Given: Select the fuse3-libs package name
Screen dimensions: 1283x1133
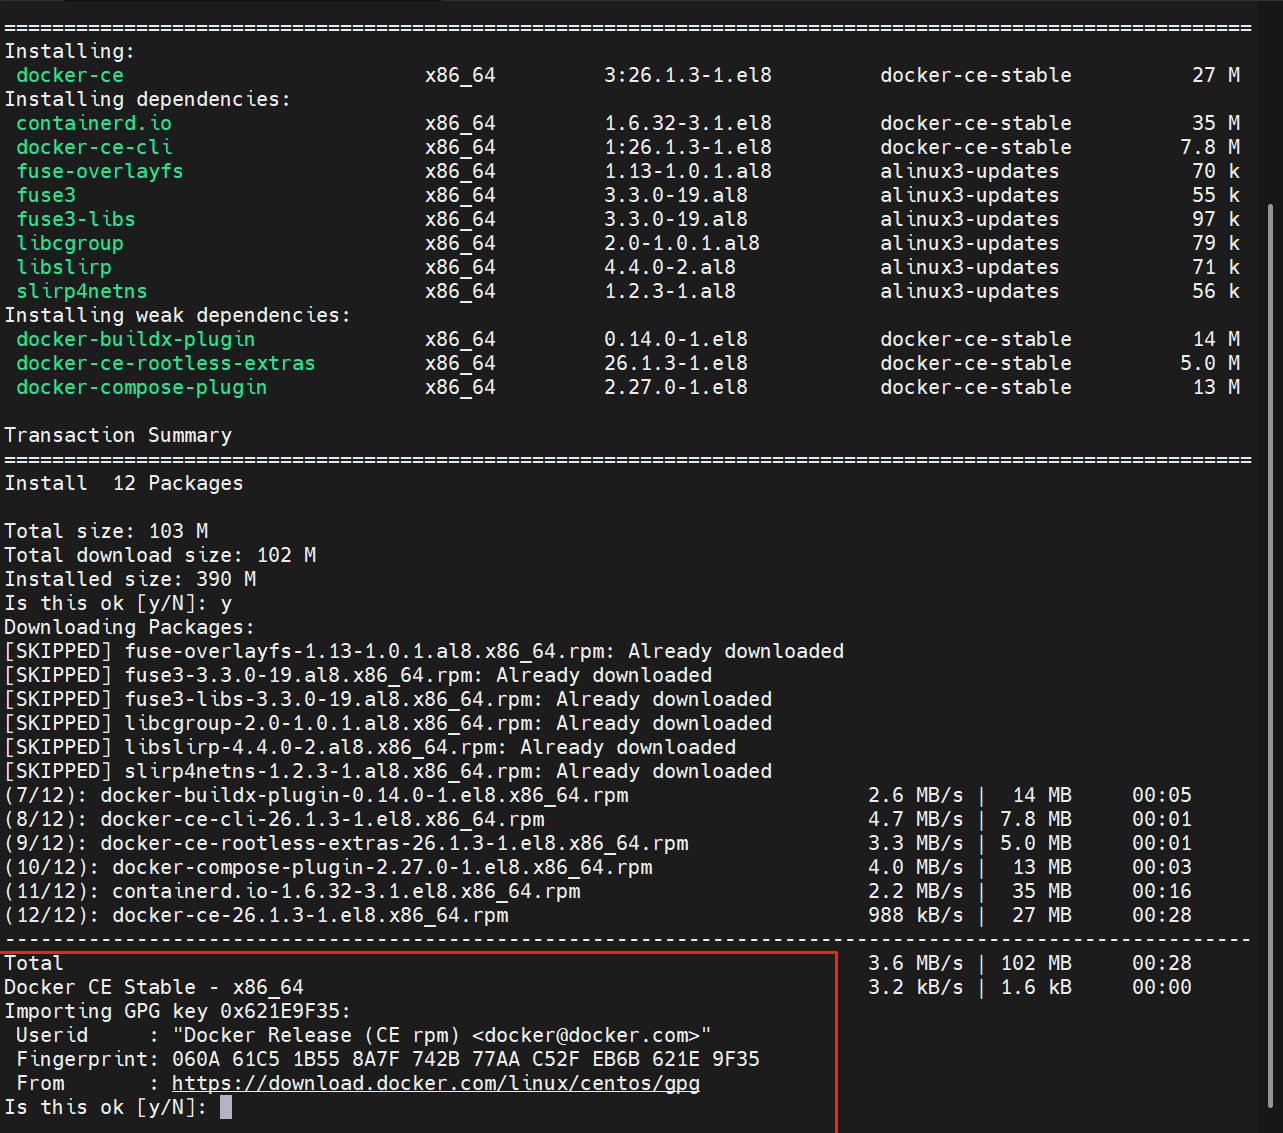Looking at the screenshot, I should click(x=75, y=219).
